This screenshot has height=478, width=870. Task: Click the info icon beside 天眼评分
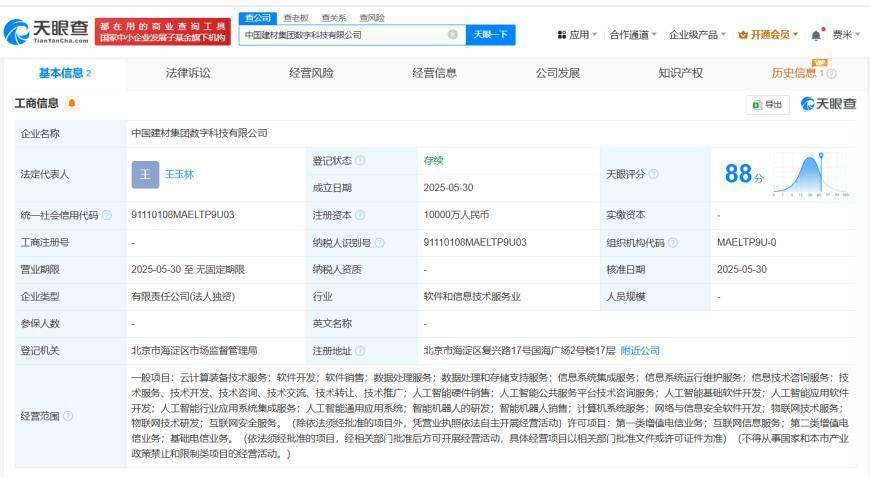654,174
